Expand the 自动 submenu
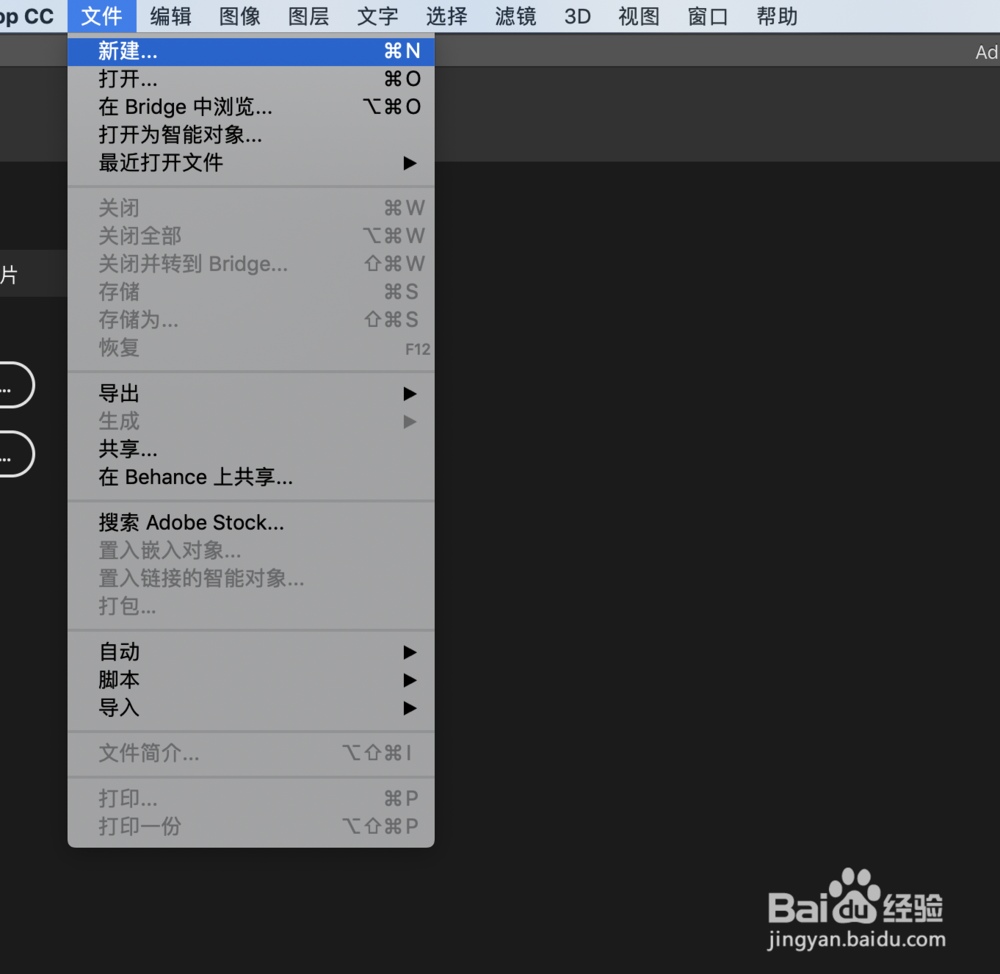This screenshot has height=974, width=1000. (251, 652)
